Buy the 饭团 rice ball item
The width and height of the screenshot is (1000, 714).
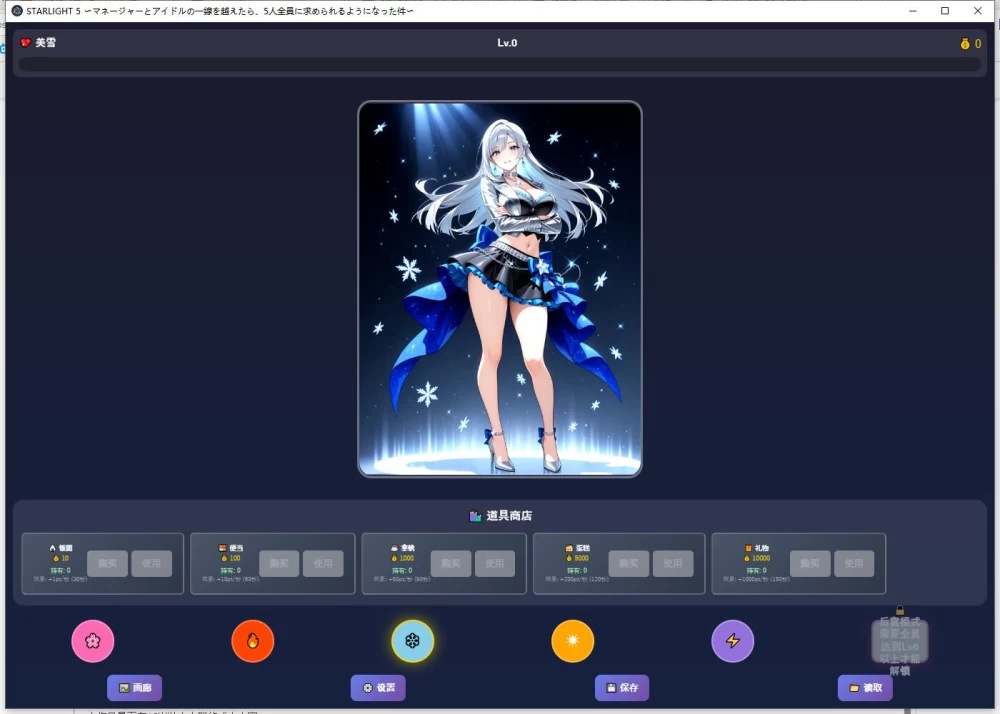tap(107, 564)
